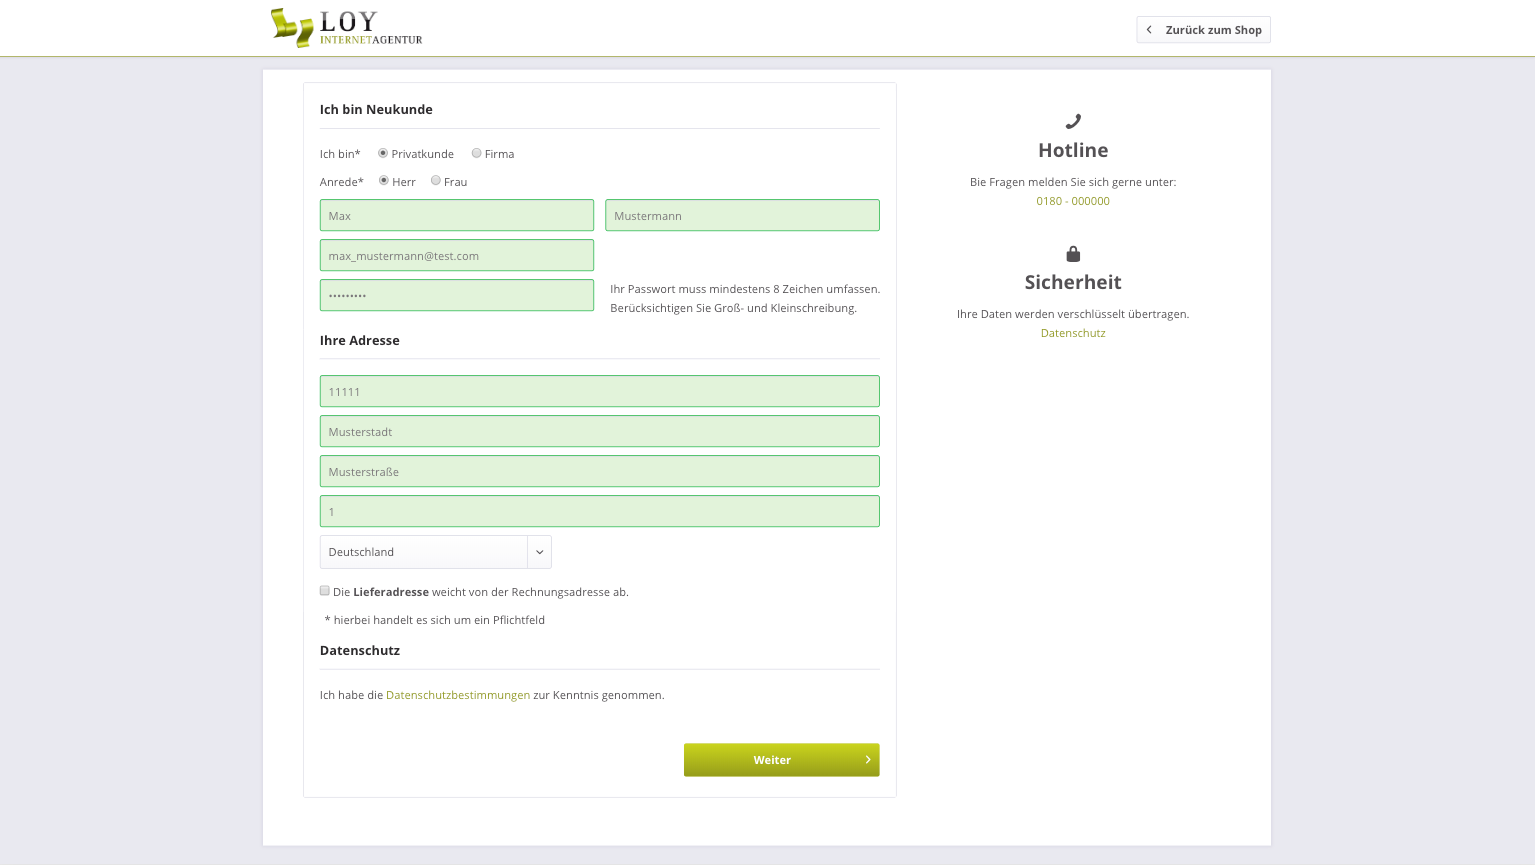Open the Datenschutzbestimmungen link

(458, 695)
